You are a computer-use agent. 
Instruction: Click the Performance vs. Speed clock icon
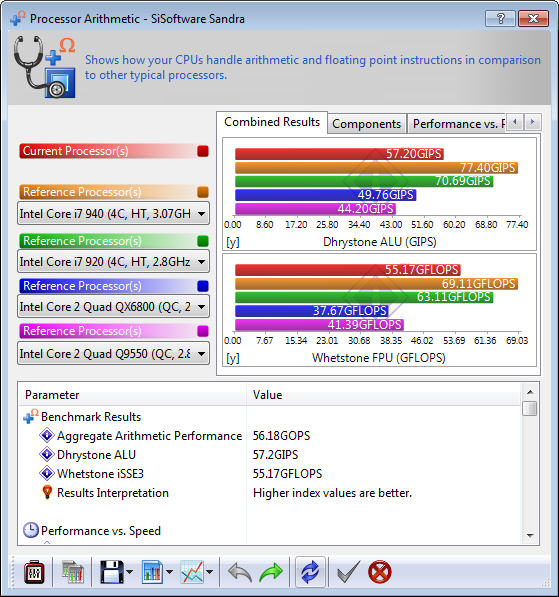(x=30, y=530)
